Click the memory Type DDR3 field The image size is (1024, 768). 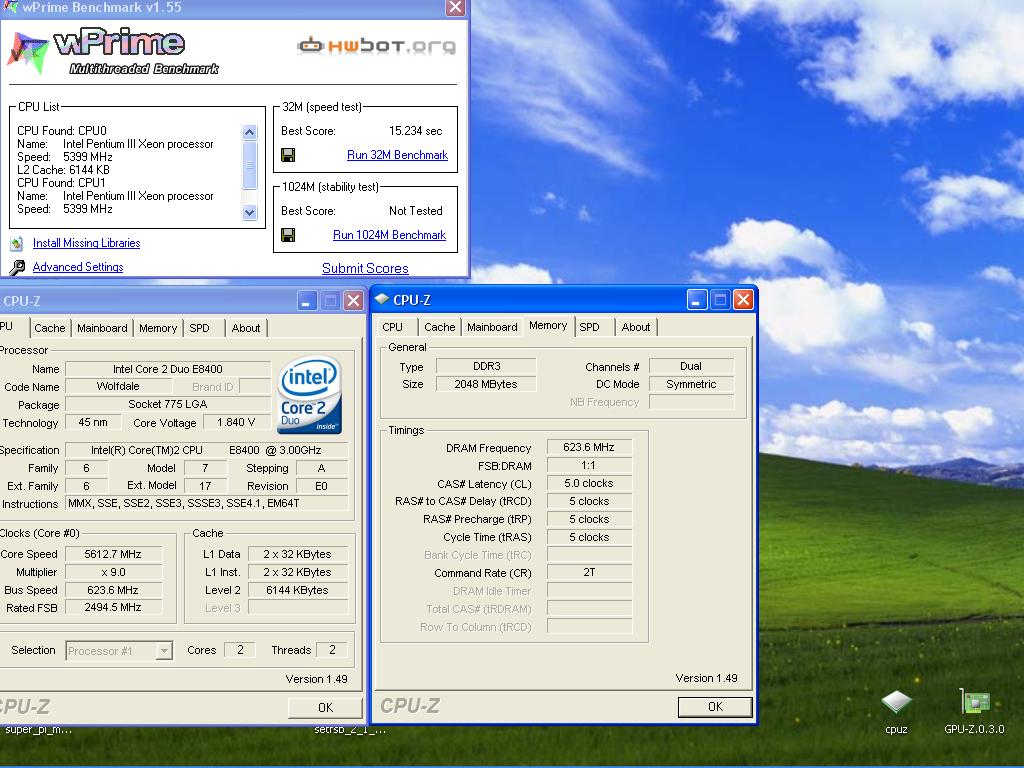click(x=487, y=366)
